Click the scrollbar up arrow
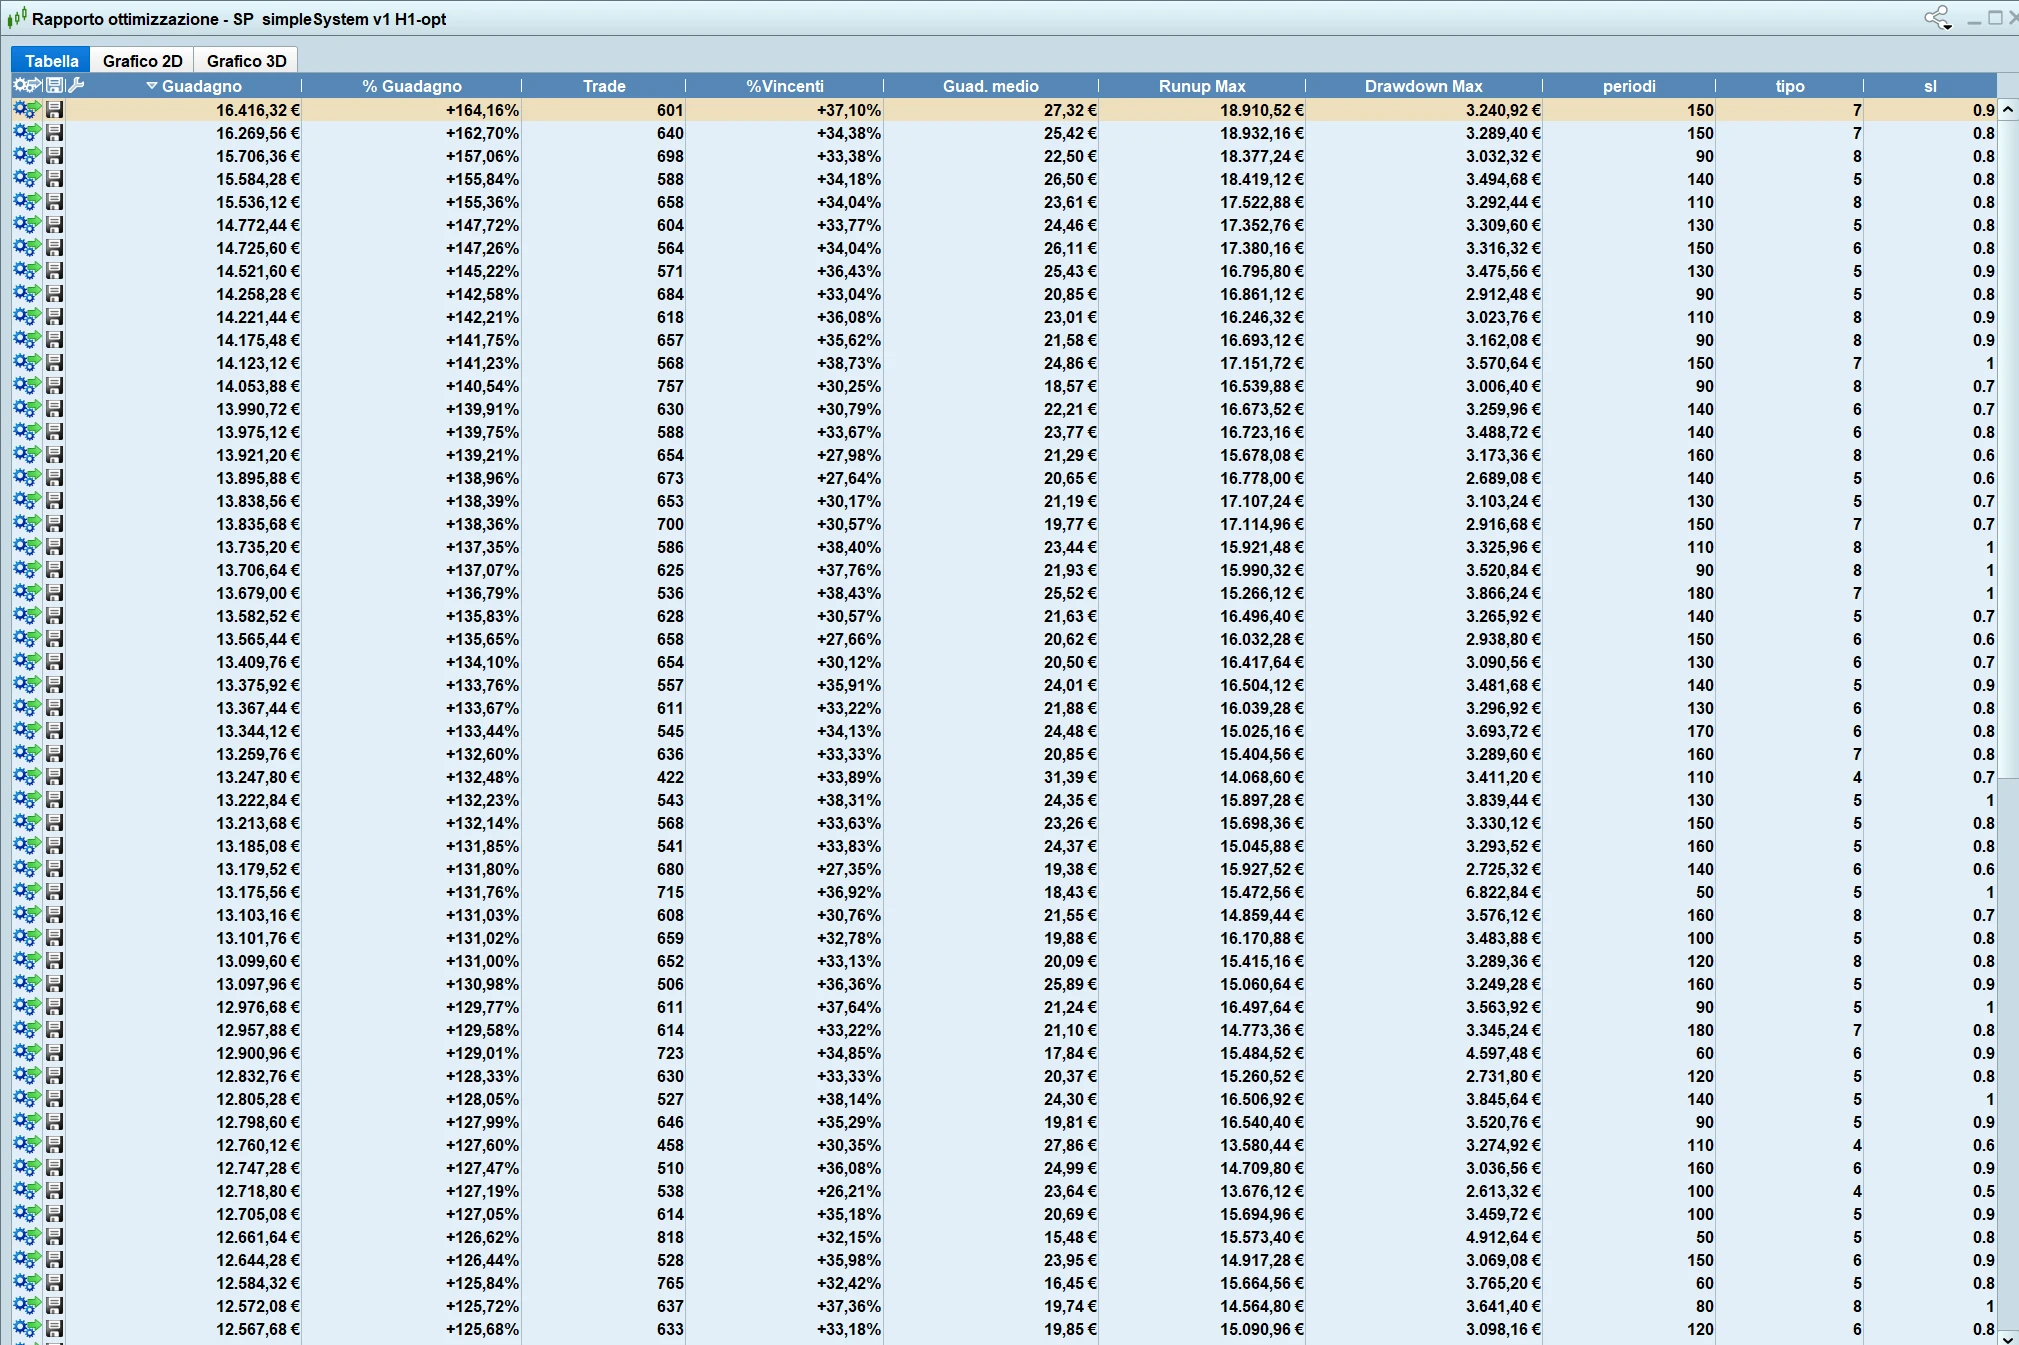Viewport: 2019px width, 1345px height. pyautogui.click(x=2007, y=109)
